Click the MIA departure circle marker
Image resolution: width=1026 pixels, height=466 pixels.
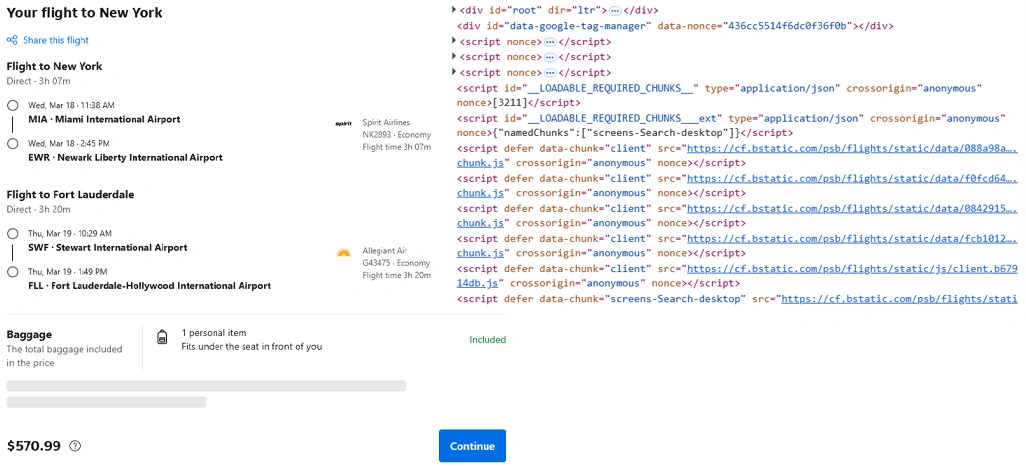(x=12, y=106)
